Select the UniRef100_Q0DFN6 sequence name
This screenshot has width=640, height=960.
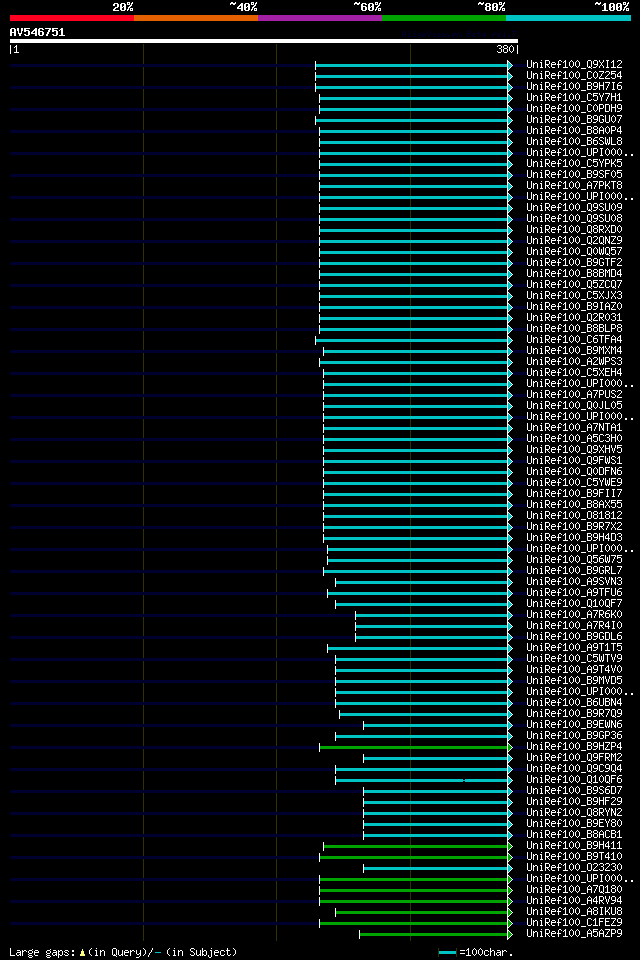tap(574, 472)
